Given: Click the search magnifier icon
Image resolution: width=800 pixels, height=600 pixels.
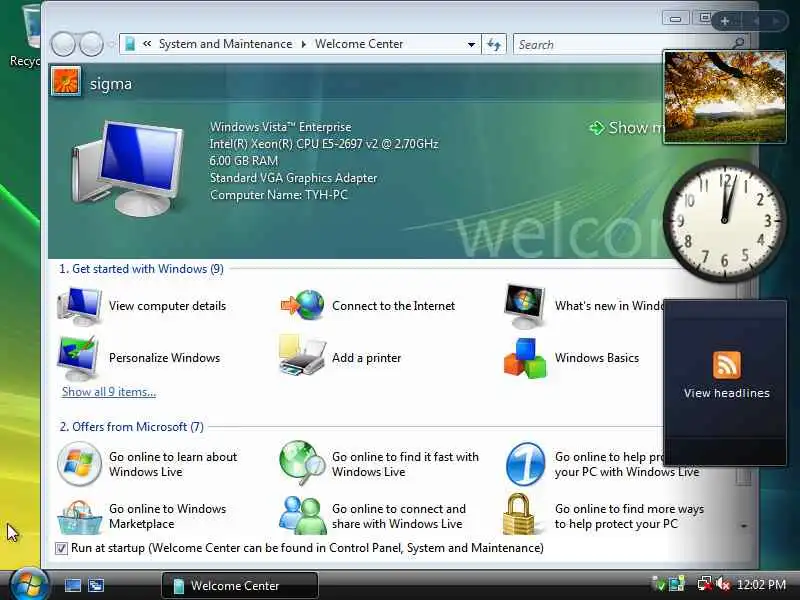Looking at the screenshot, I should click(738, 44).
